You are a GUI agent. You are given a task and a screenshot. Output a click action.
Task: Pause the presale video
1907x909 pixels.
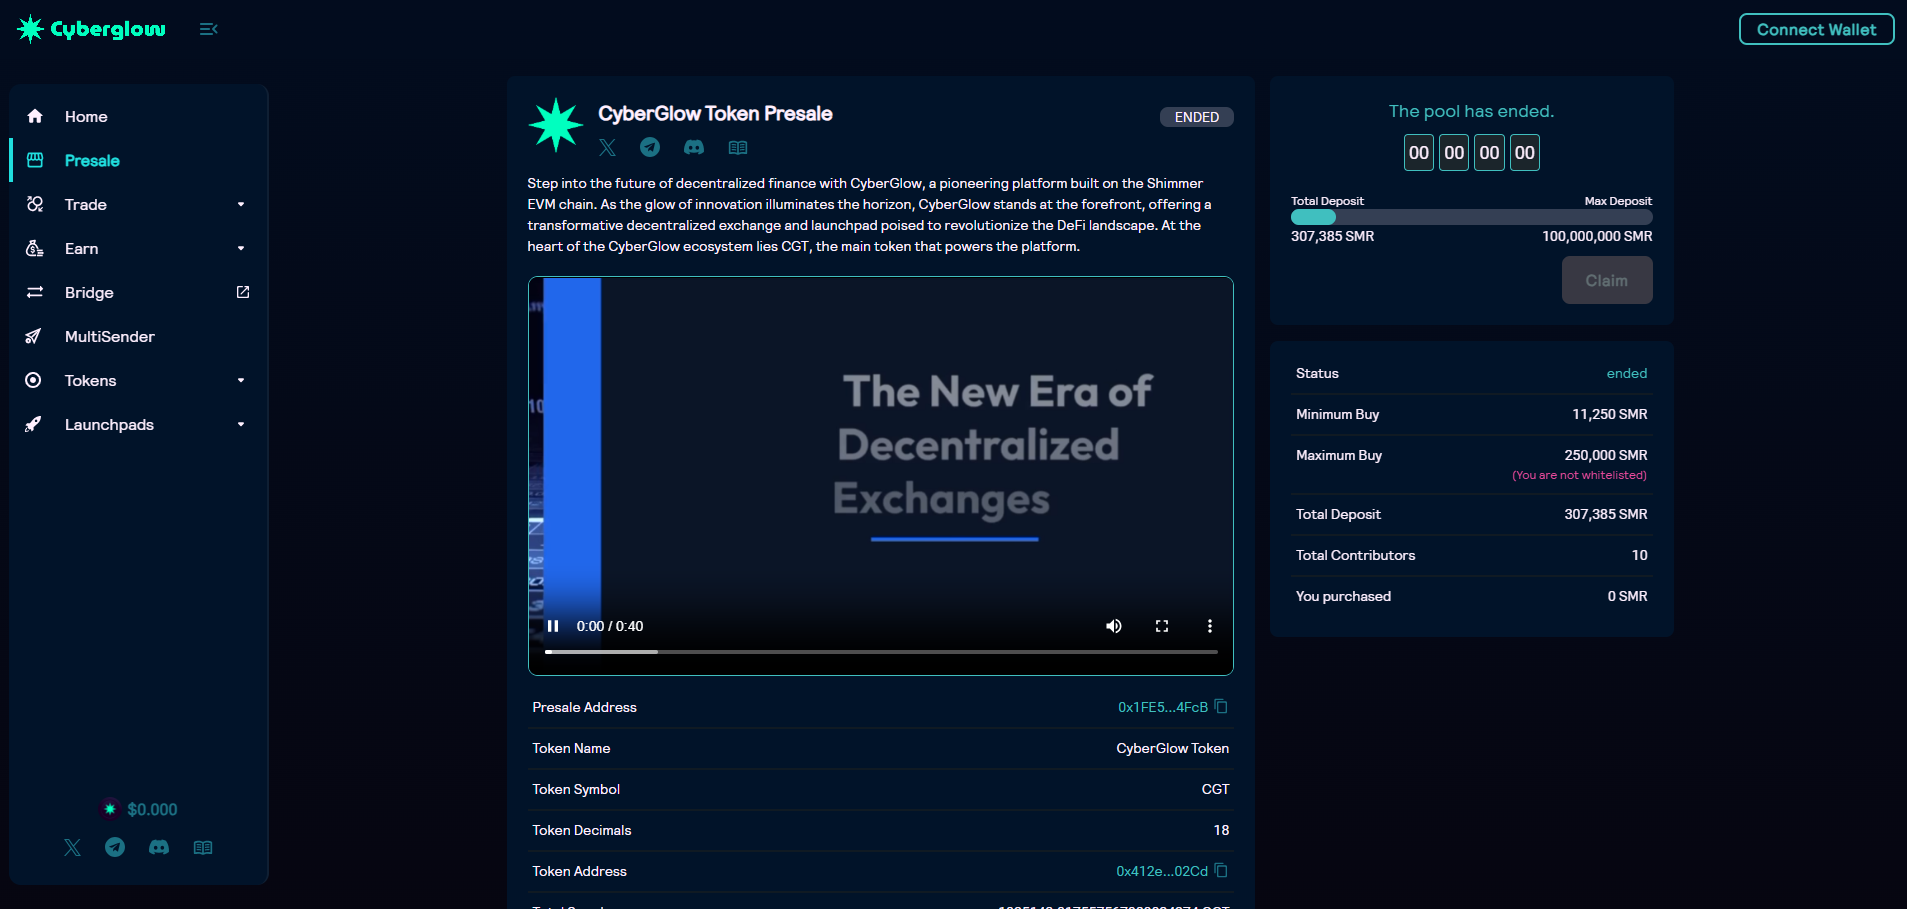553,626
